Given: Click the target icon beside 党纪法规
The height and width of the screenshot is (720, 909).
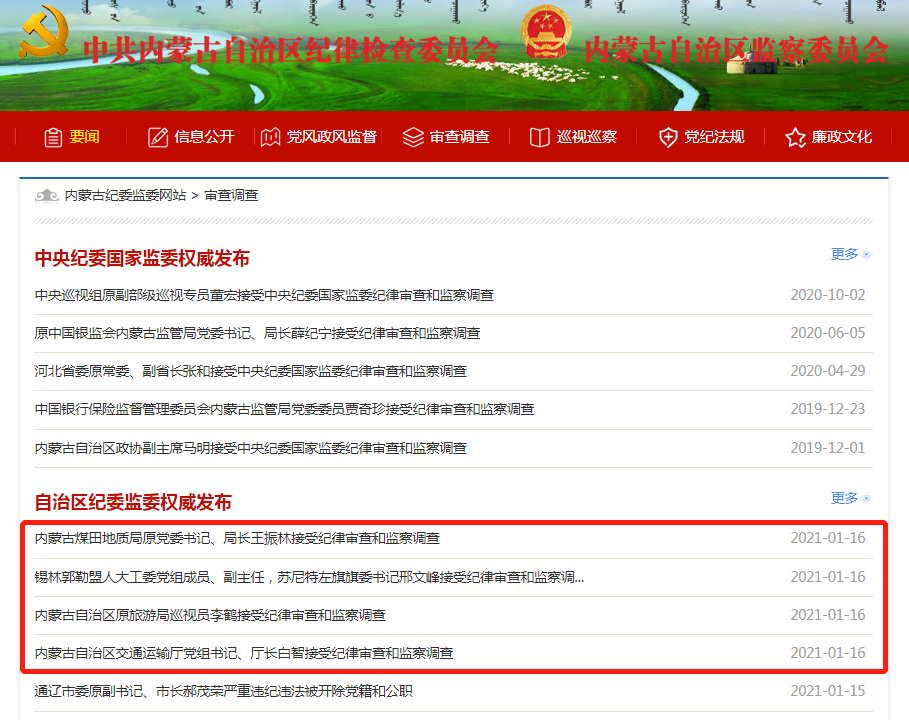Looking at the screenshot, I should click(667, 137).
